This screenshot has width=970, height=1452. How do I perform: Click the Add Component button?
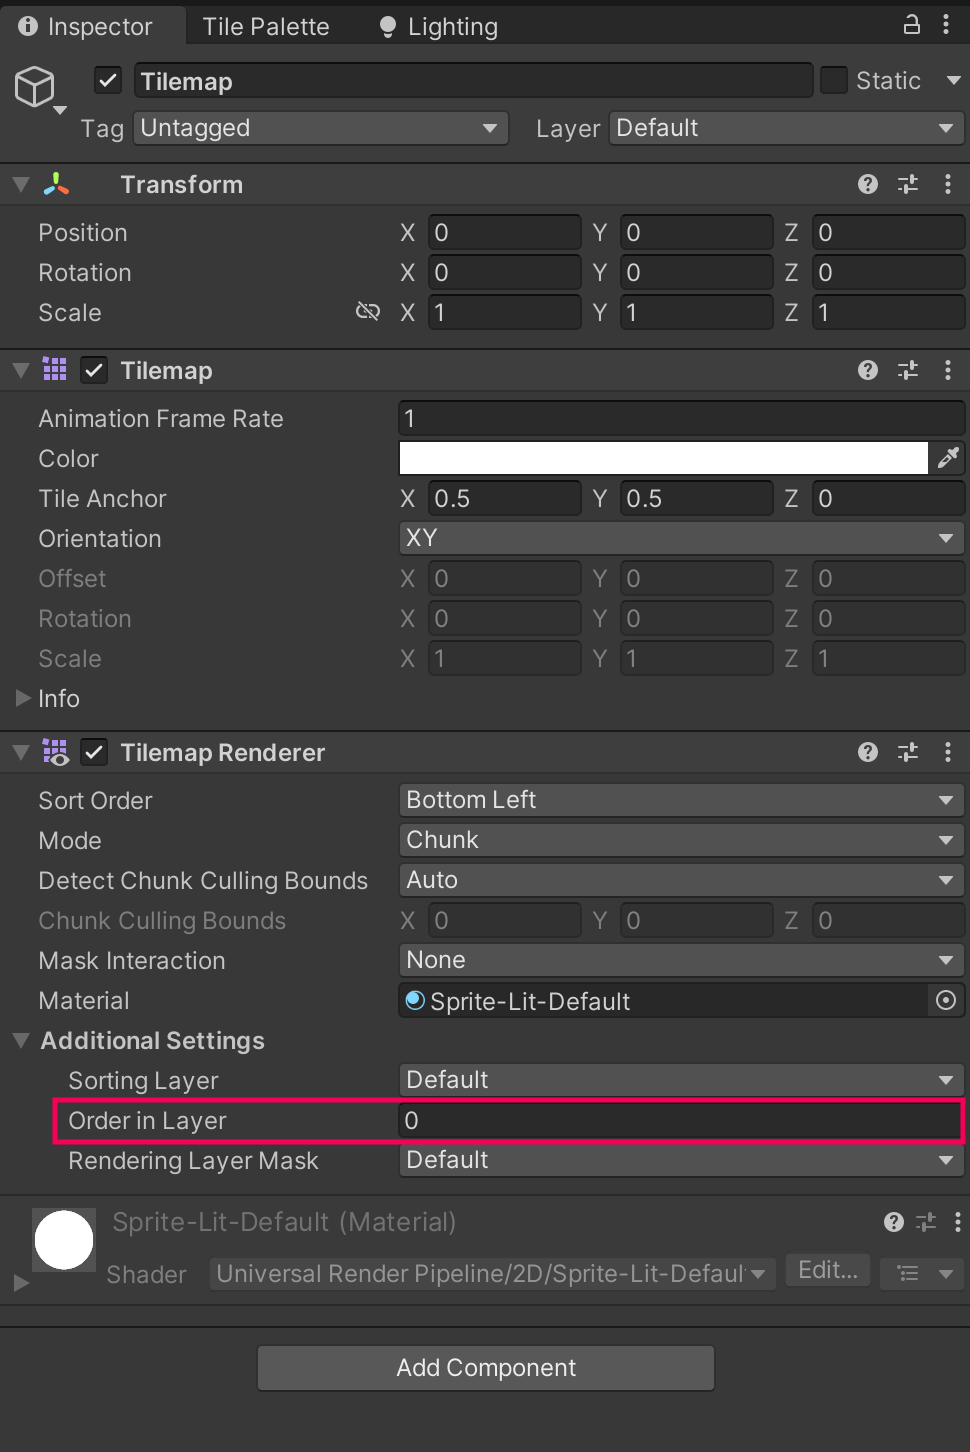point(485,1367)
